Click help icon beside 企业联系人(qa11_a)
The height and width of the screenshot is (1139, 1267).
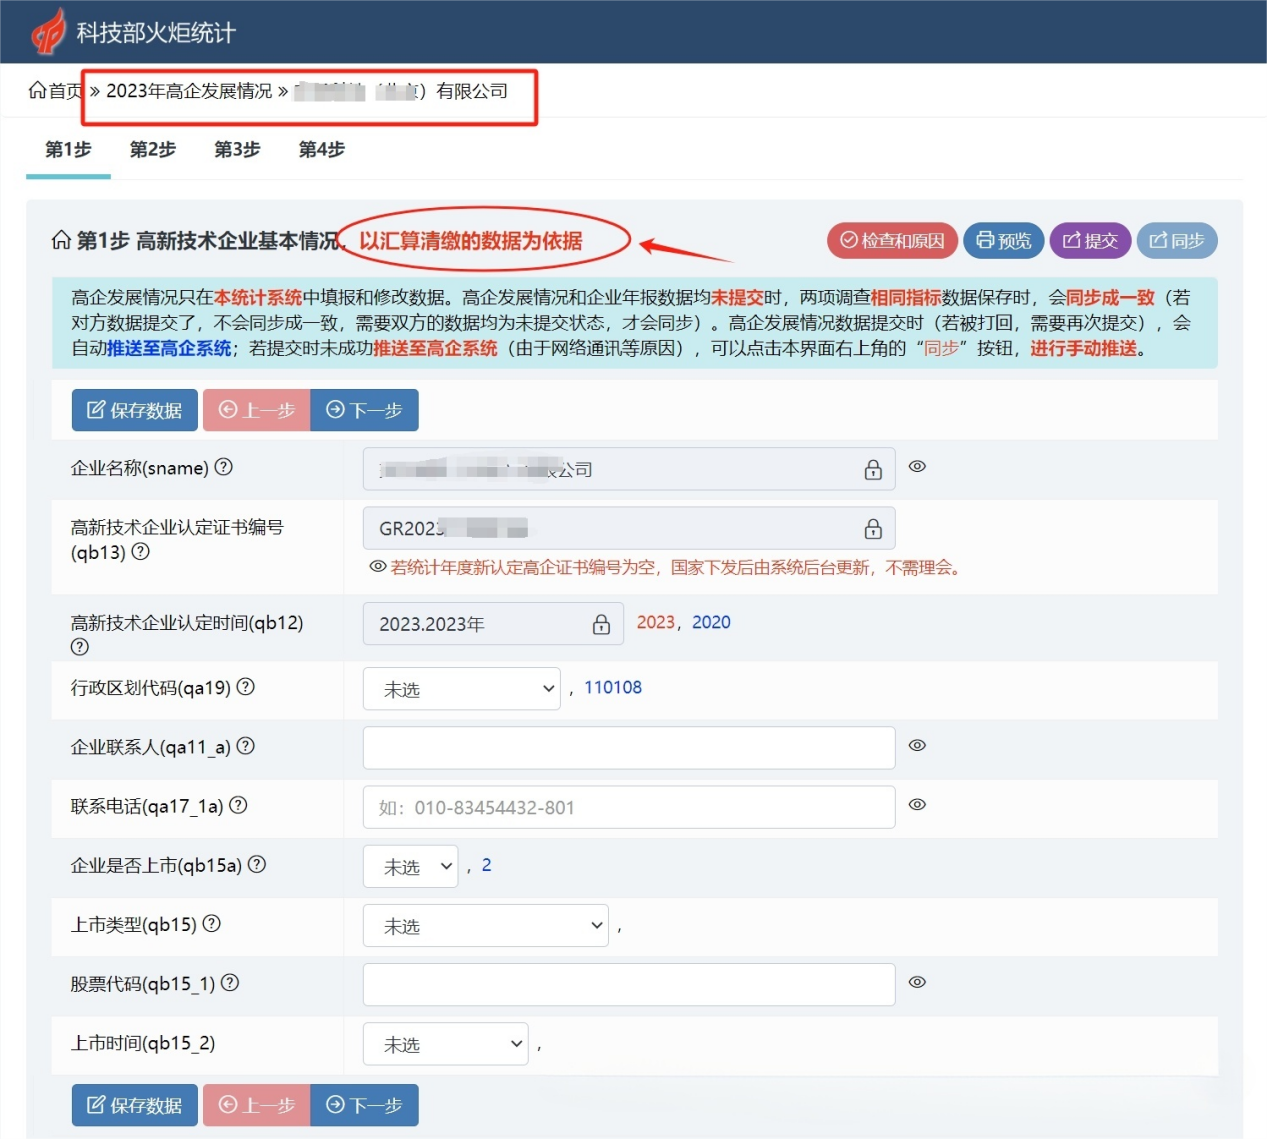pyautogui.click(x=246, y=746)
